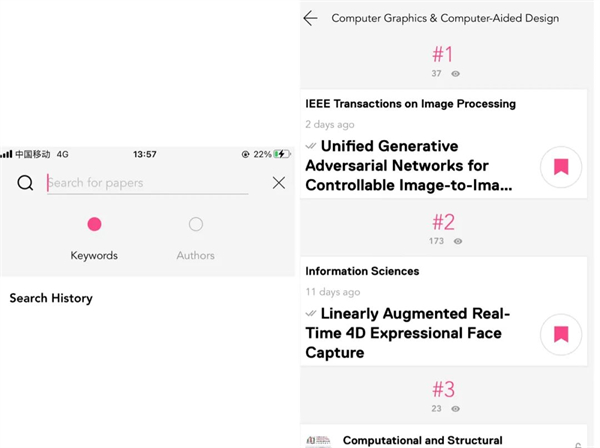Click the search magnifier icon
Screen dimensions: 600x448
[26, 182]
